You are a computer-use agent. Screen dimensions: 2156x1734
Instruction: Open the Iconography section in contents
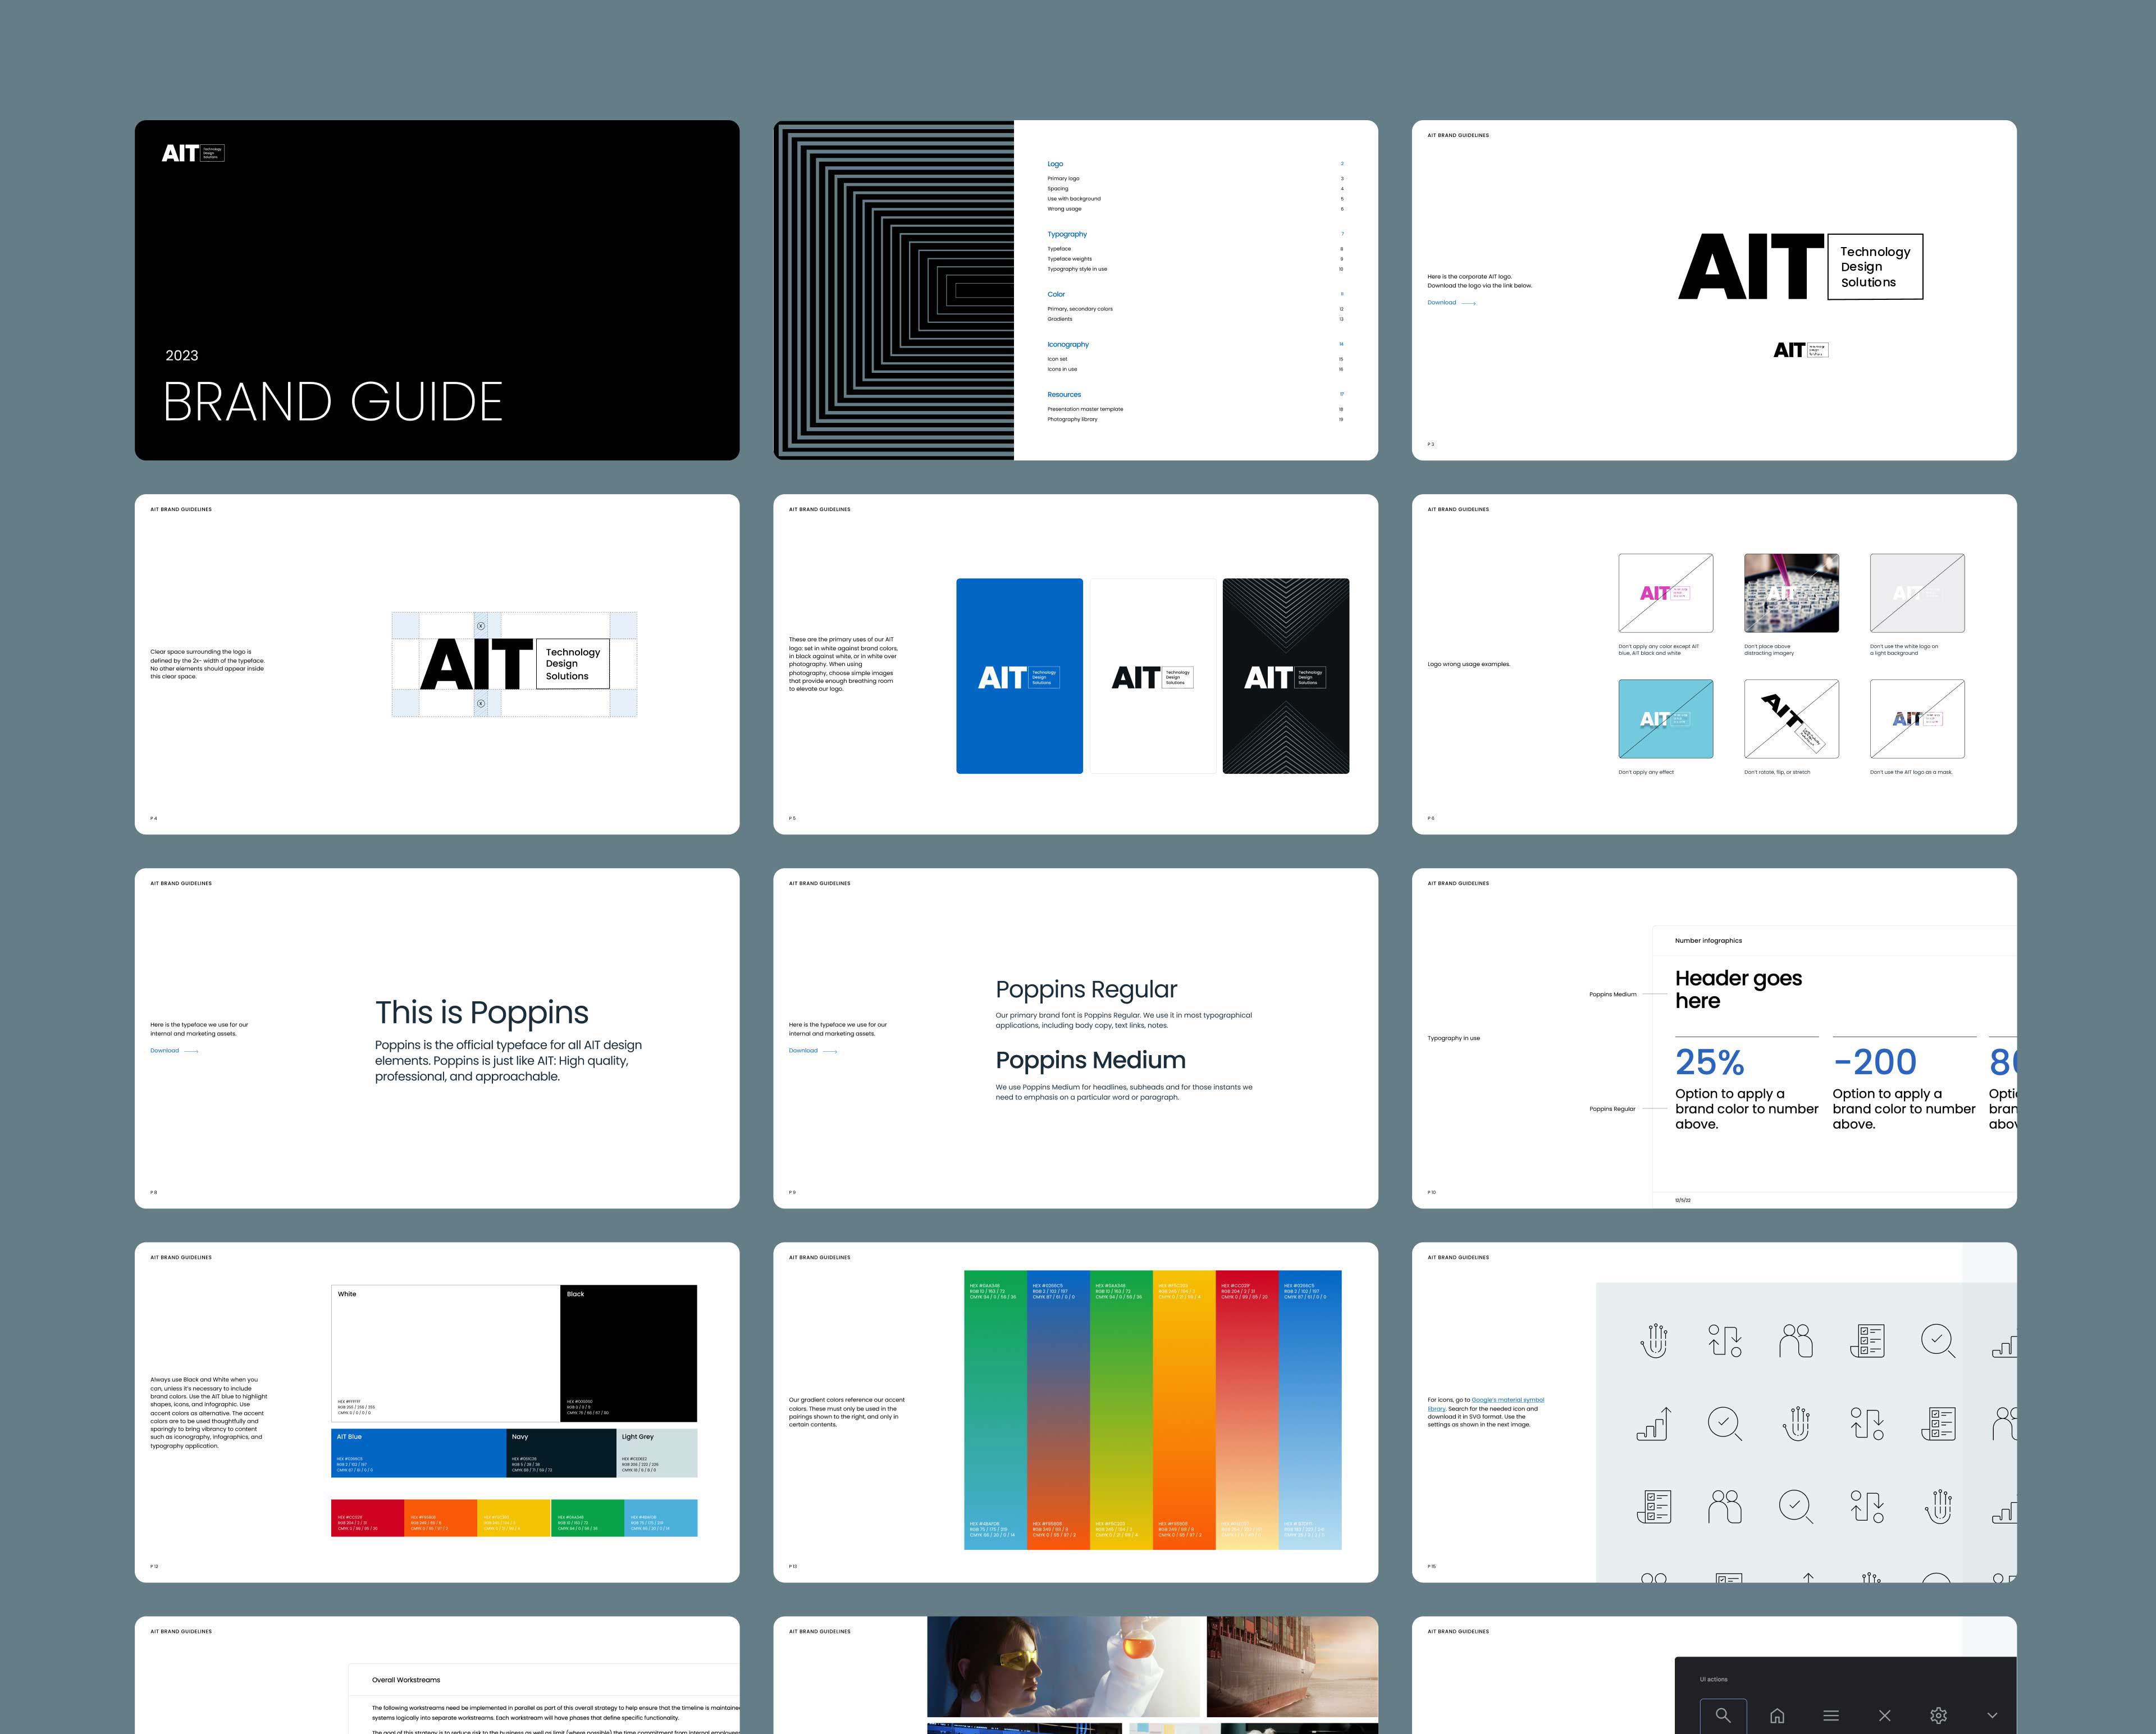pyautogui.click(x=1068, y=344)
